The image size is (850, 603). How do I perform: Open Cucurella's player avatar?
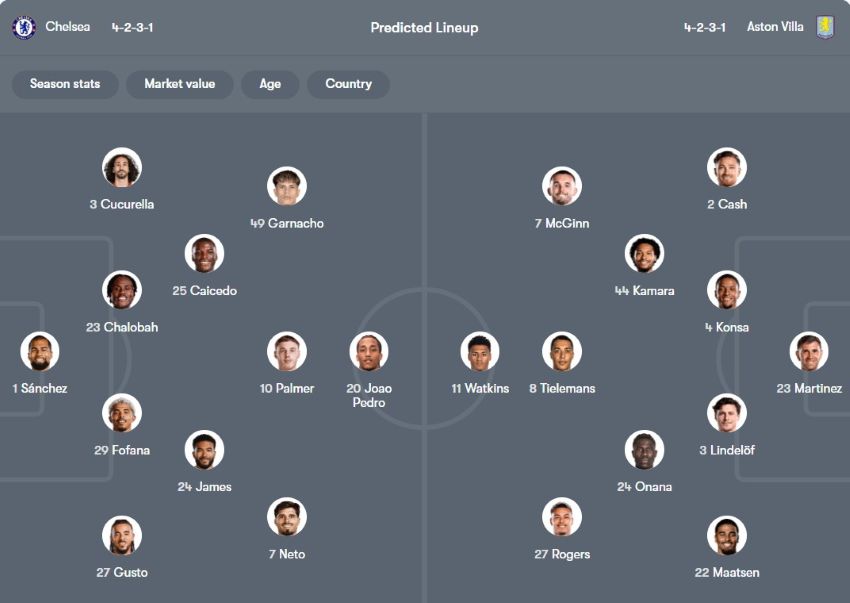[122, 168]
